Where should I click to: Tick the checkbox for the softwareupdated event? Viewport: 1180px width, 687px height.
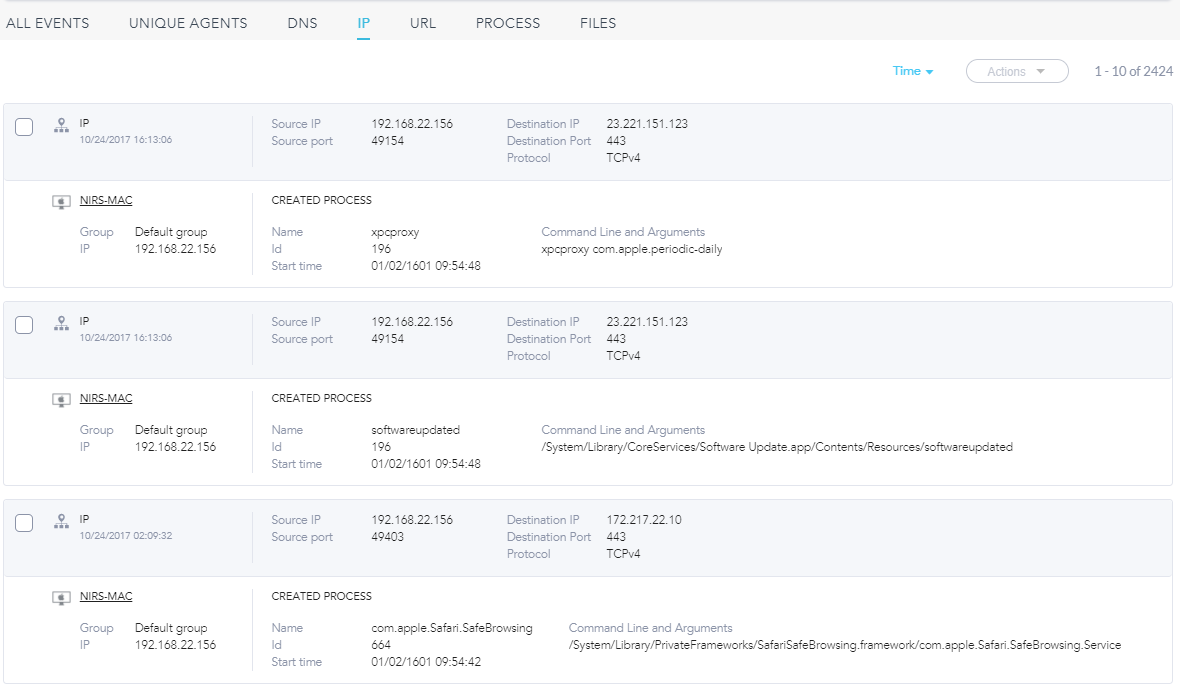[x=25, y=324]
